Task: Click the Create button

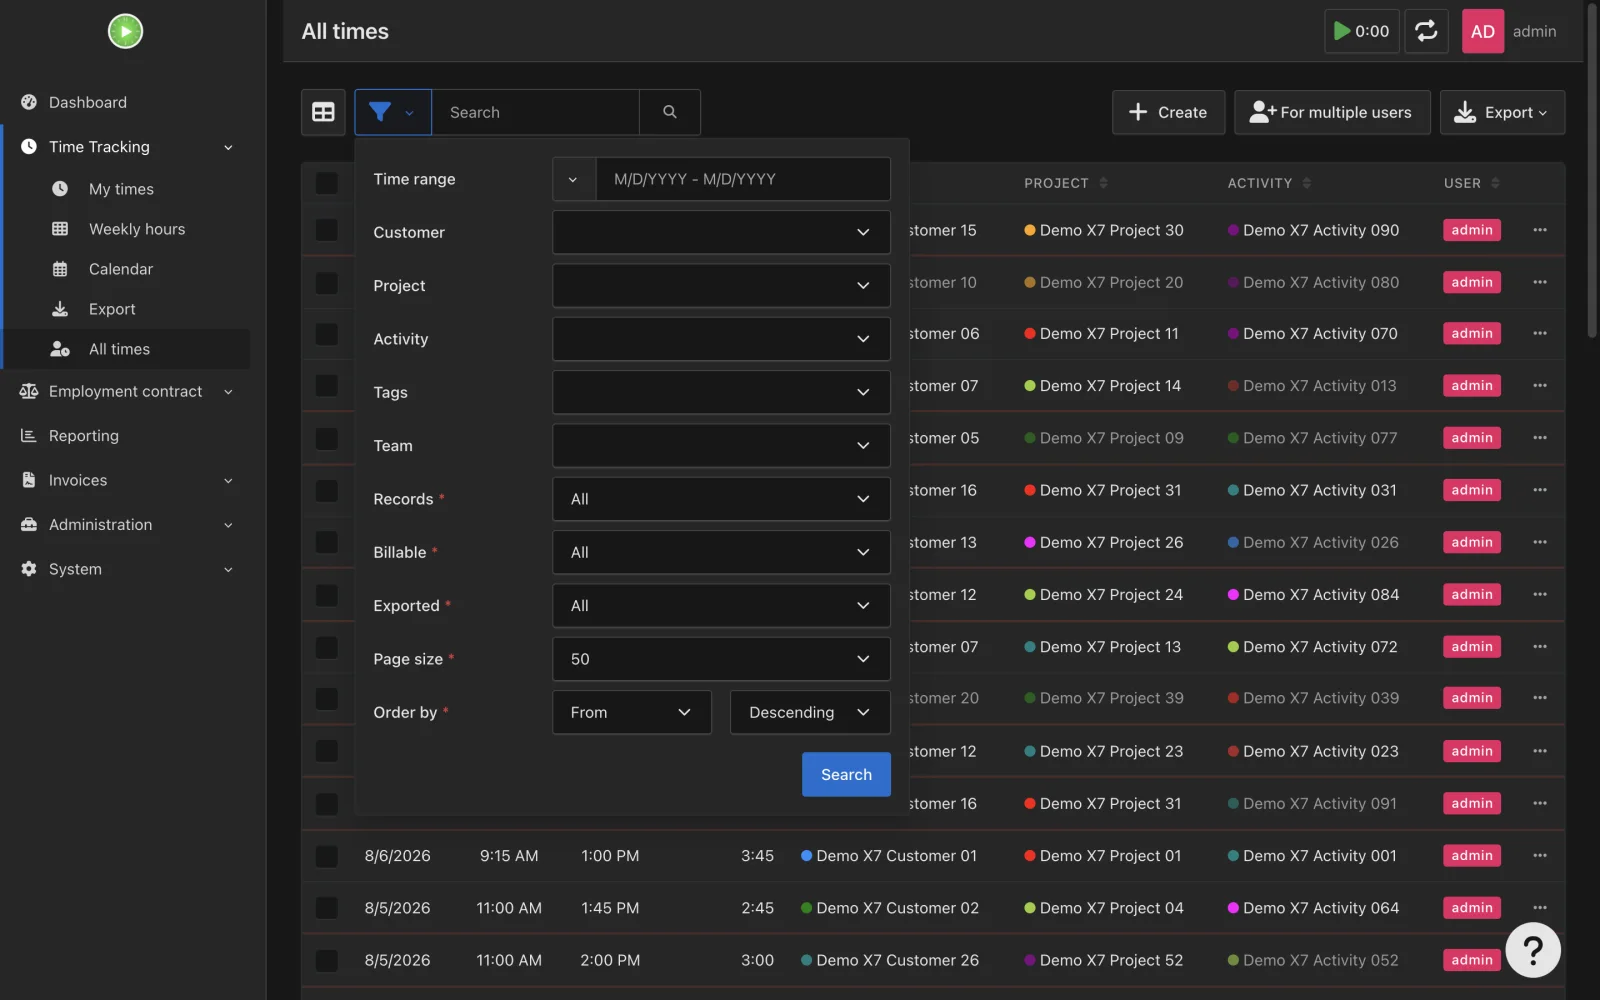Action: click(x=1168, y=112)
